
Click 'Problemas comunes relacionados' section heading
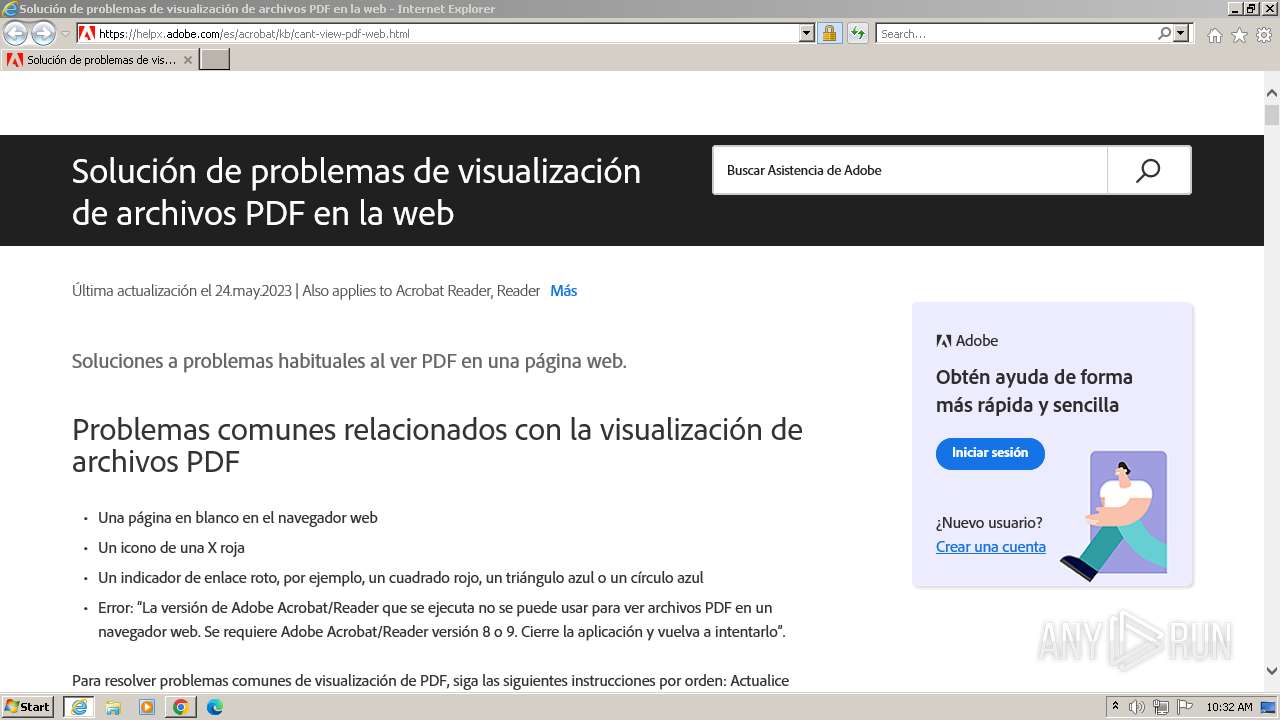(437, 445)
